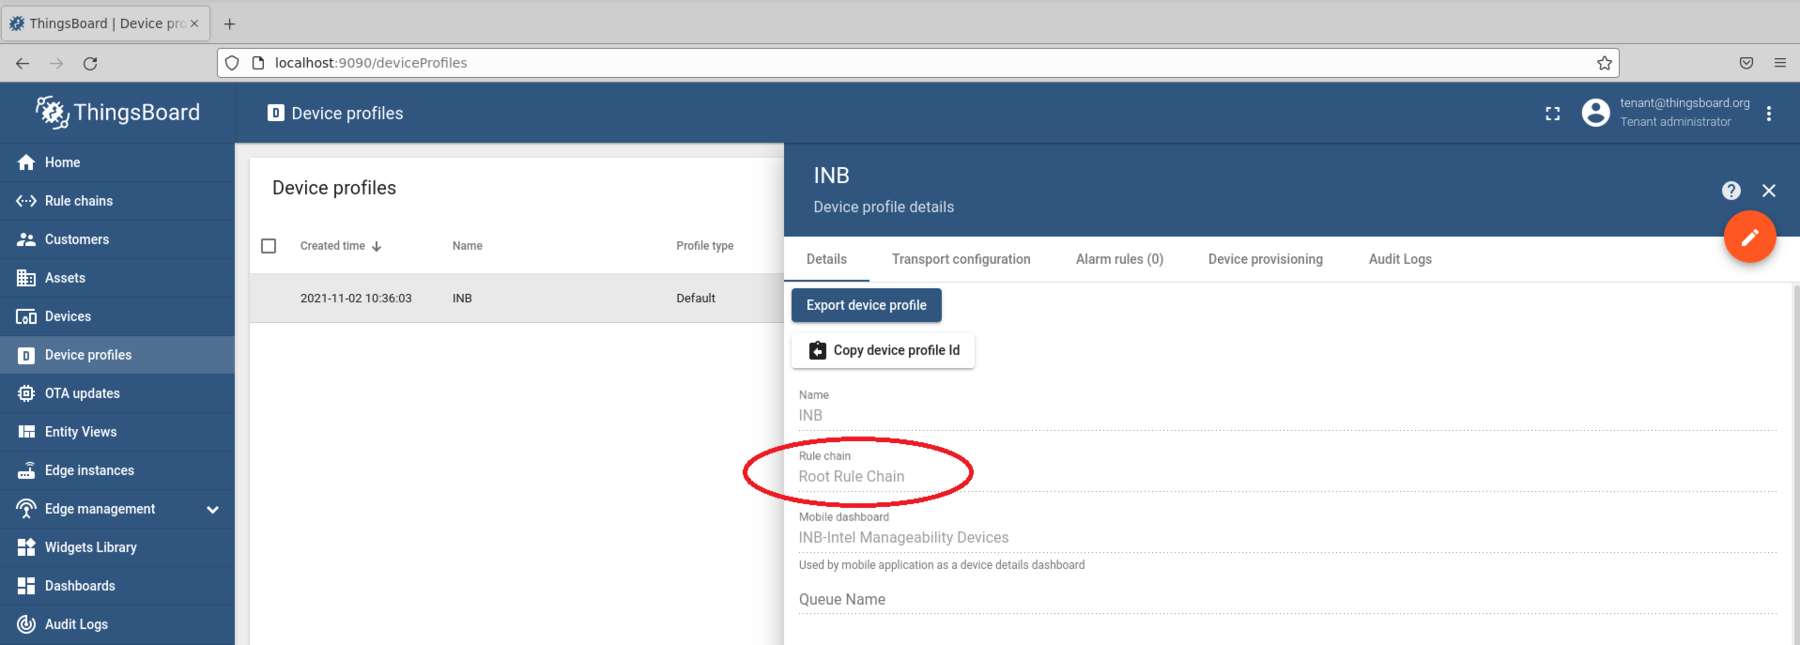Open user account avatar icon
1800x645 pixels.
(x=1595, y=112)
